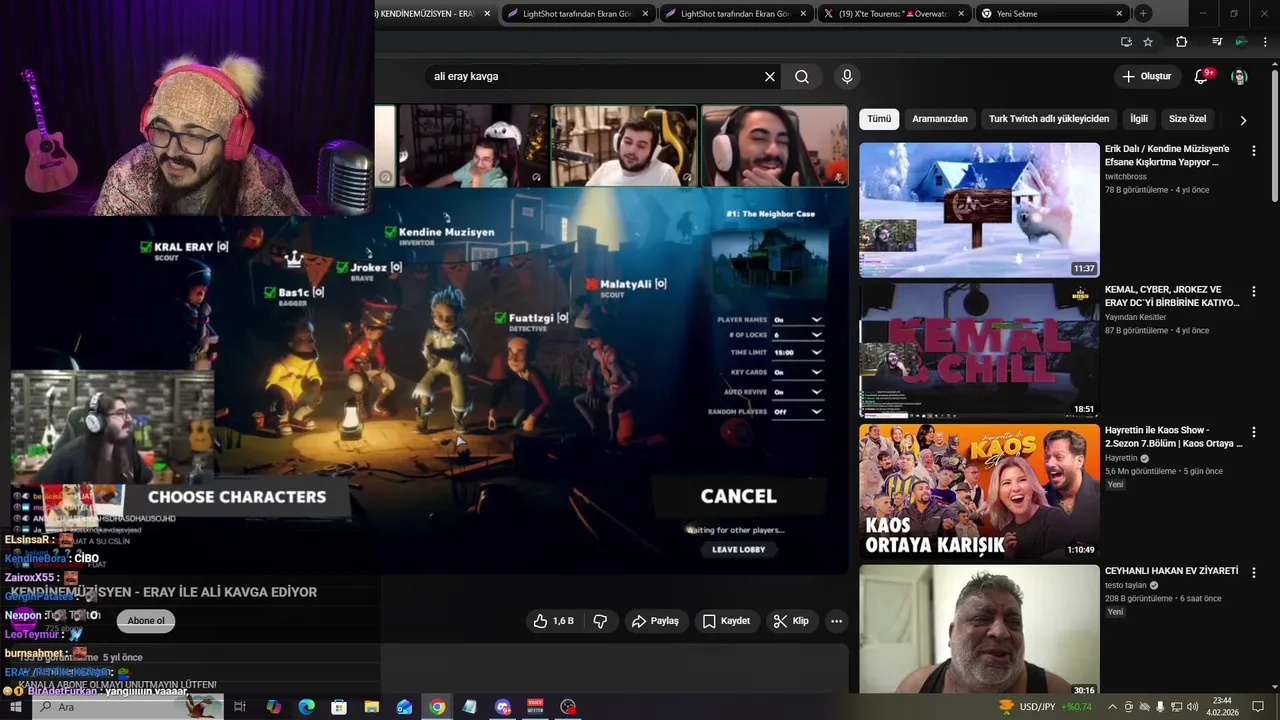Click Klip clip button

791,621
